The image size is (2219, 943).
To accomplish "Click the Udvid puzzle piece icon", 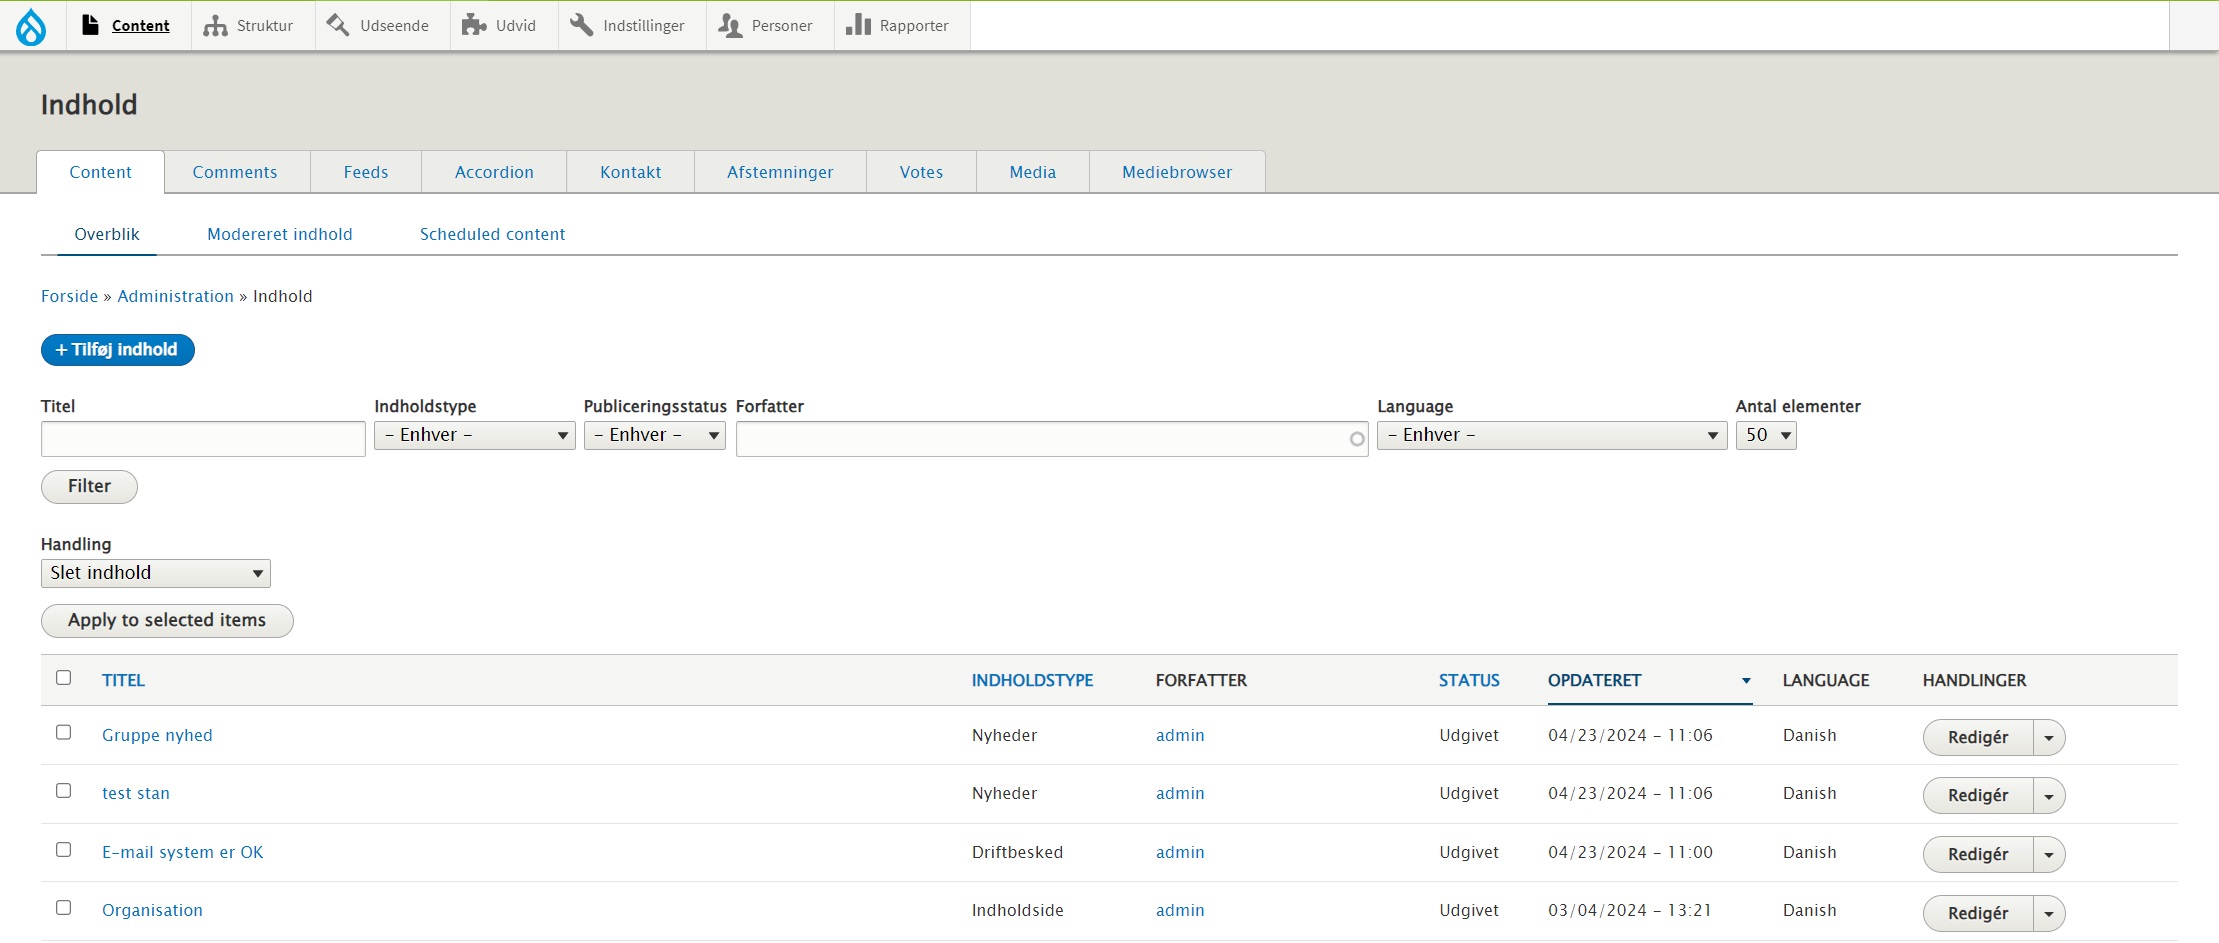I will point(473,26).
